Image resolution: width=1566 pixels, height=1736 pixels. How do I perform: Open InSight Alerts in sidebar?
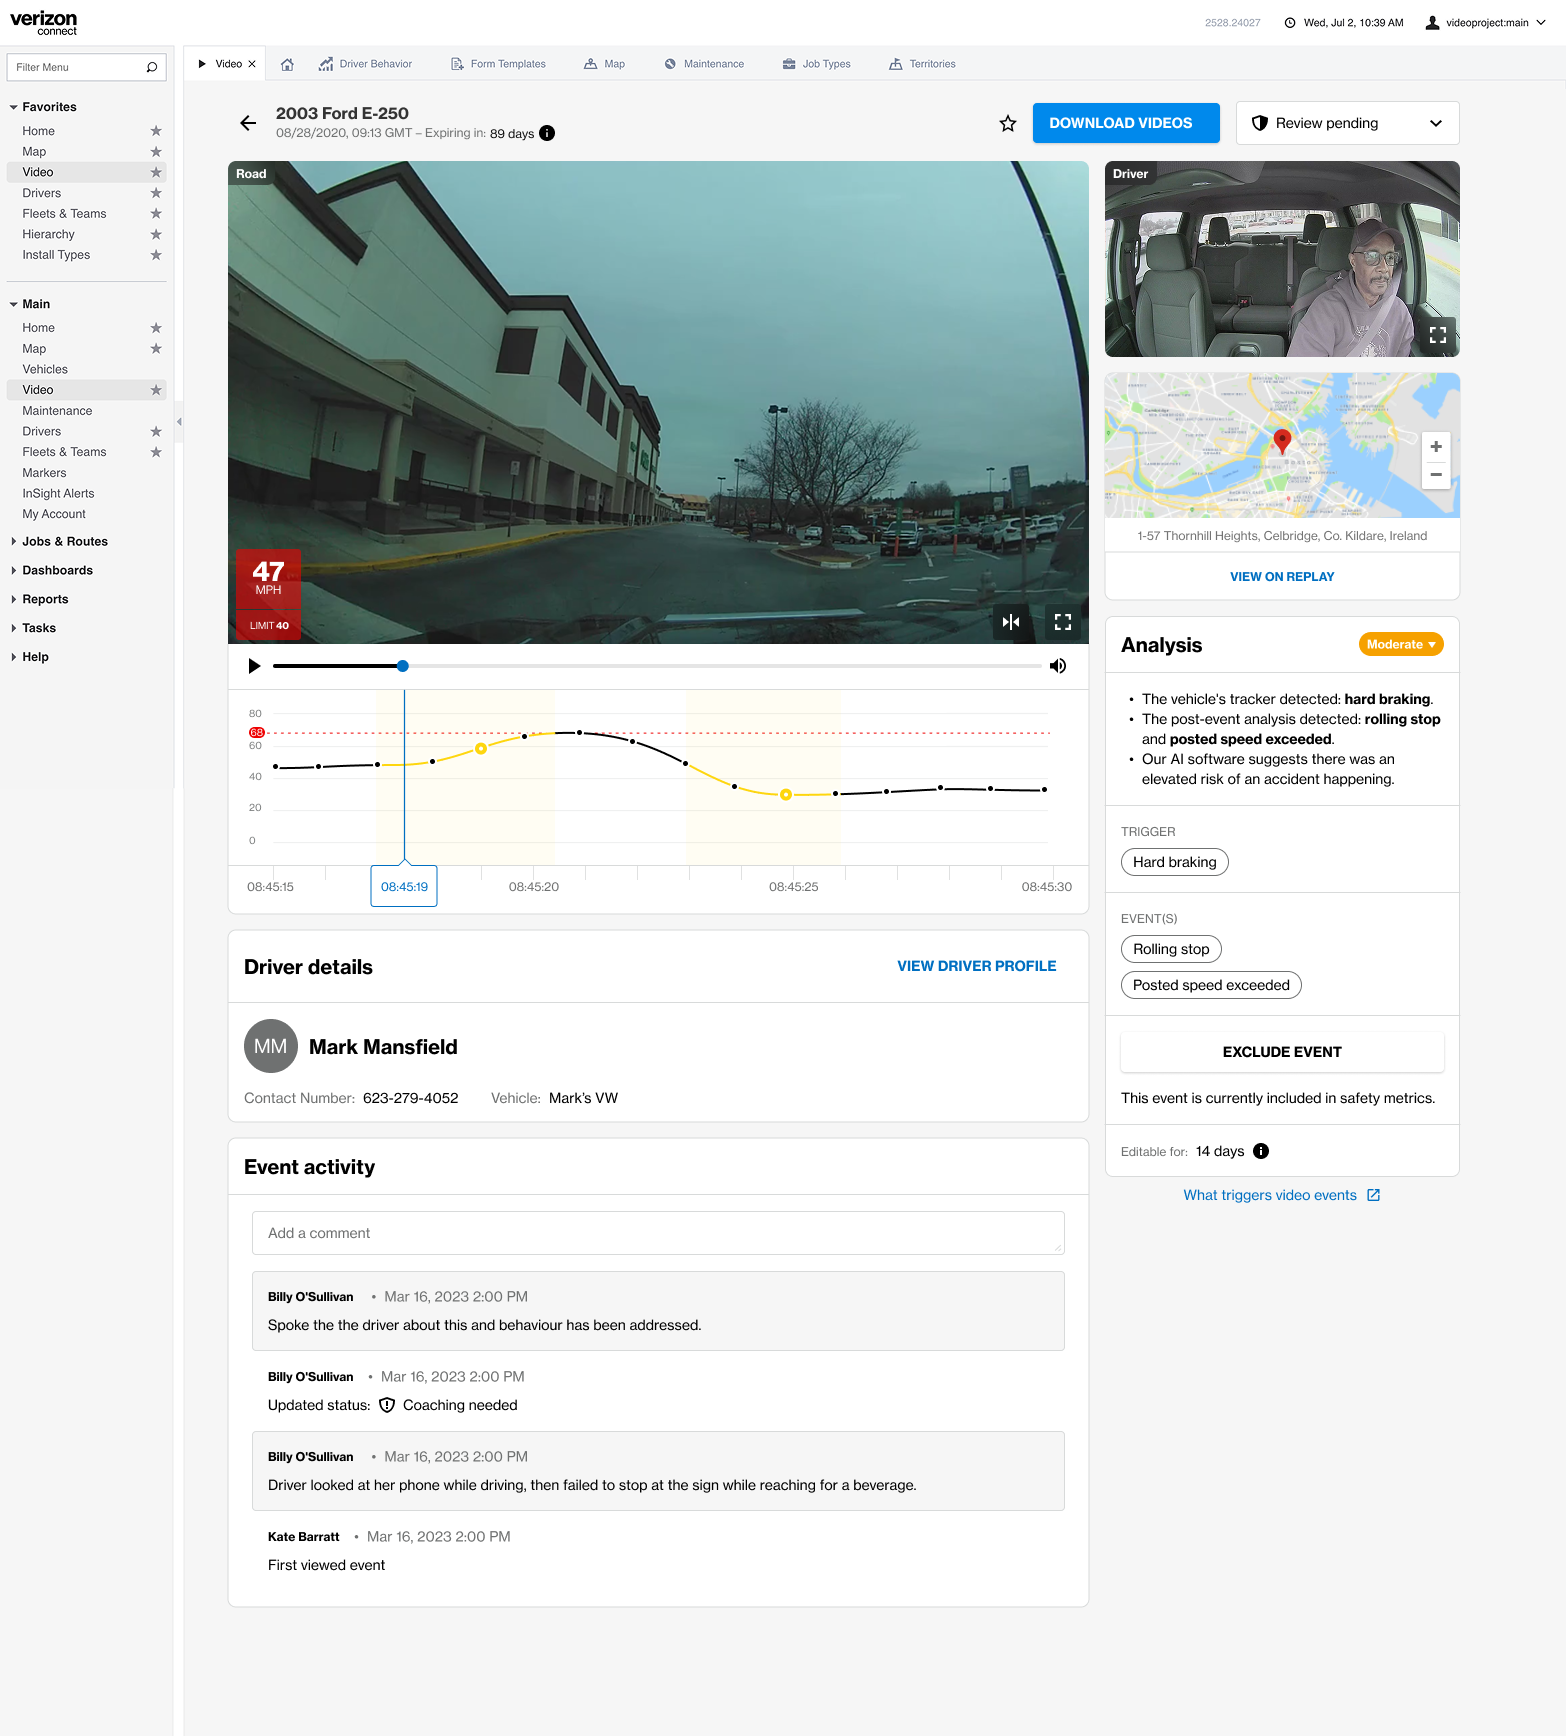point(58,494)
